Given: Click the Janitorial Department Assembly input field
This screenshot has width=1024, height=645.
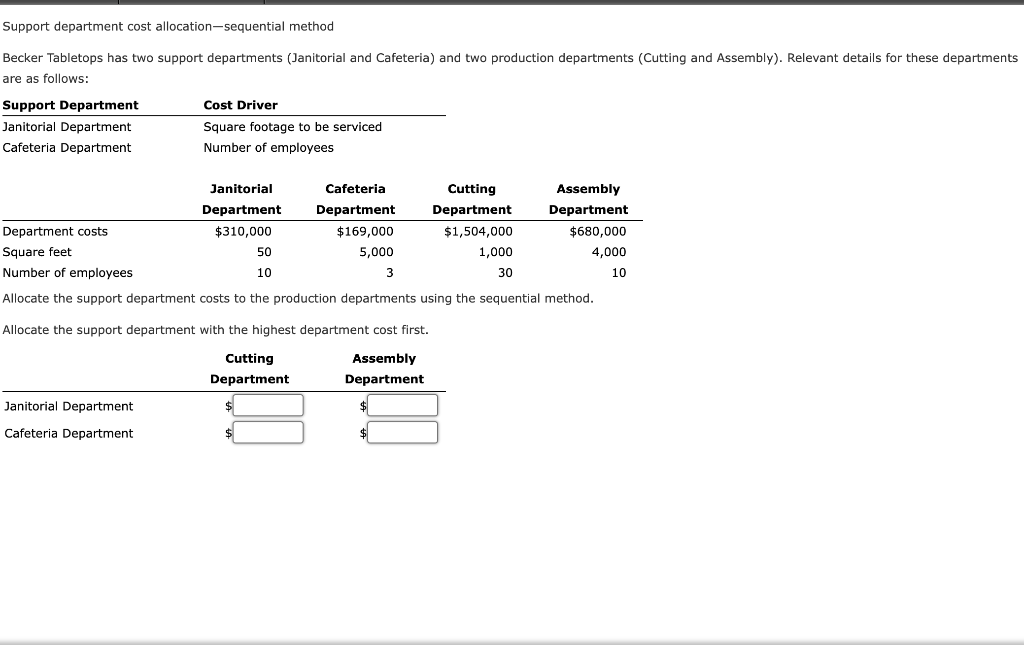Looking at the screenshot, I should [x=402, y=405].
